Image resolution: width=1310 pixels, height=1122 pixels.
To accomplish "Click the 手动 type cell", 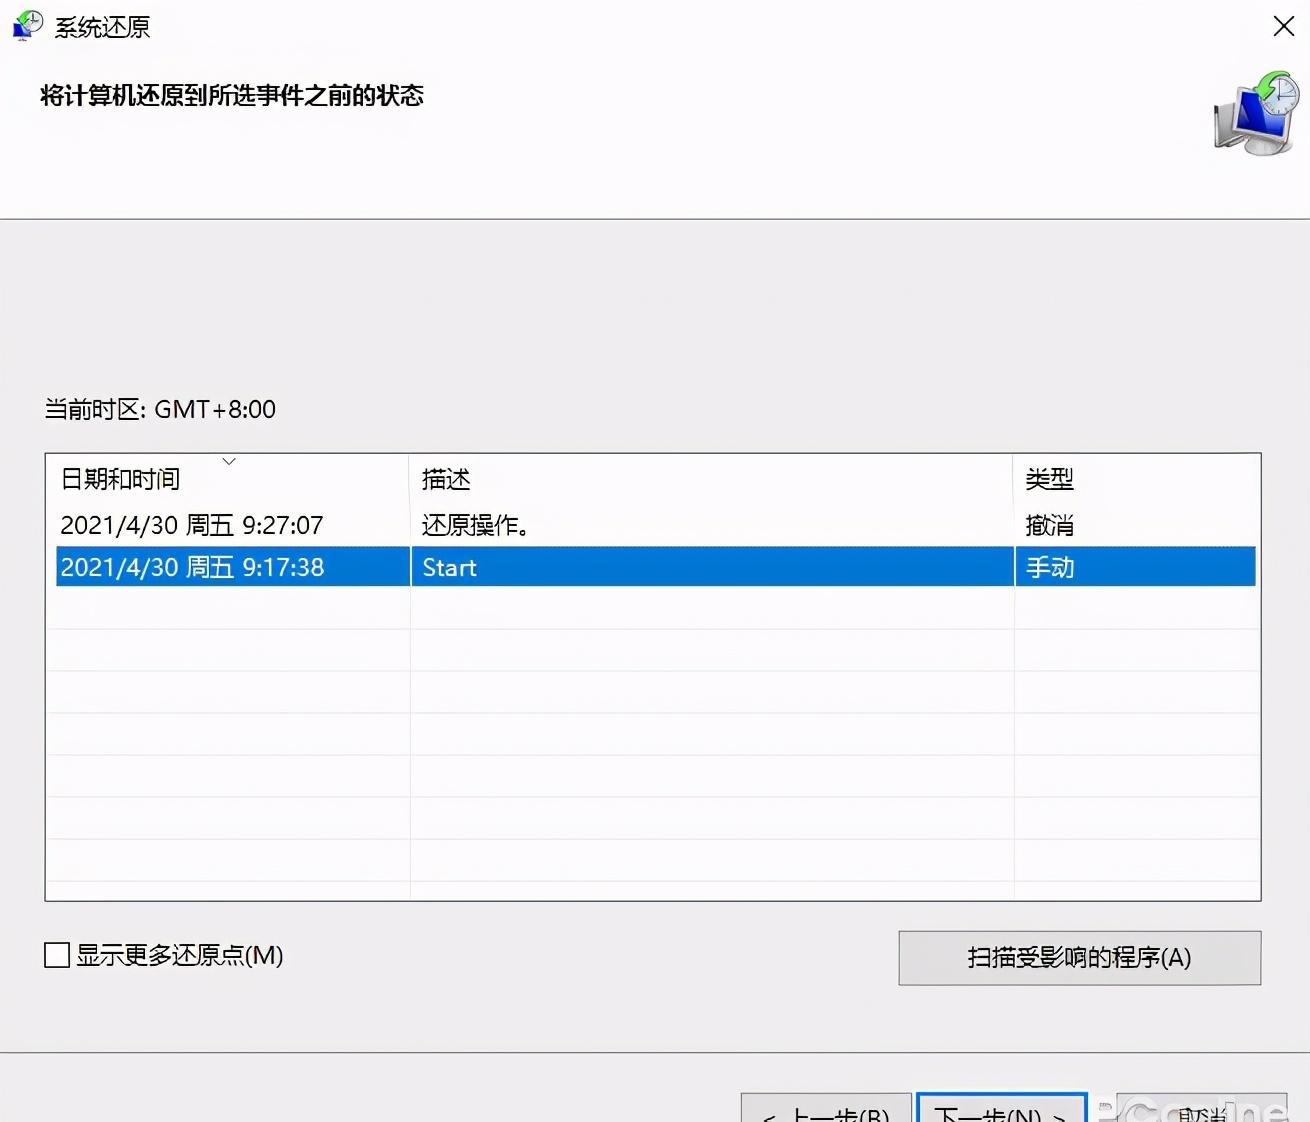I will pos(1050,567).
